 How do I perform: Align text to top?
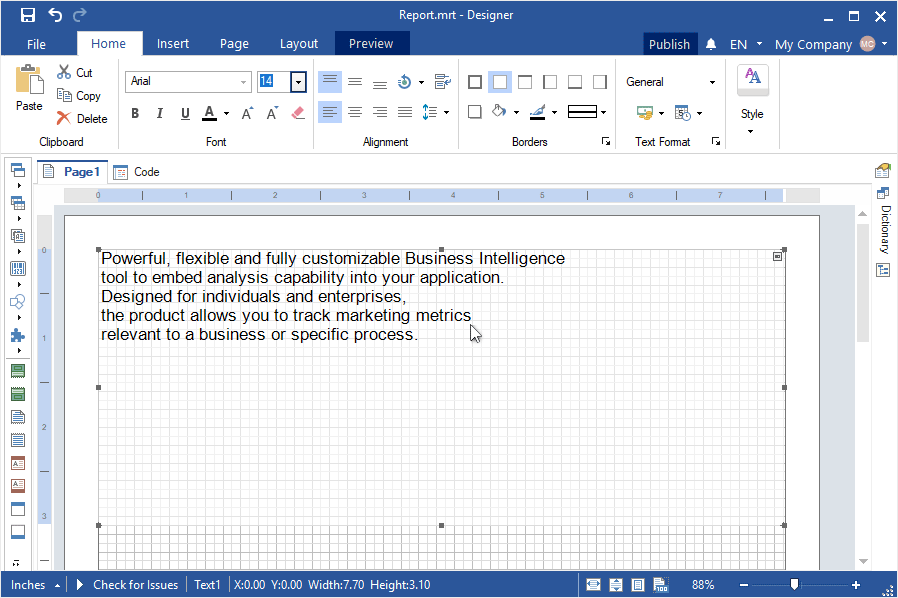(x=330, y=82)
